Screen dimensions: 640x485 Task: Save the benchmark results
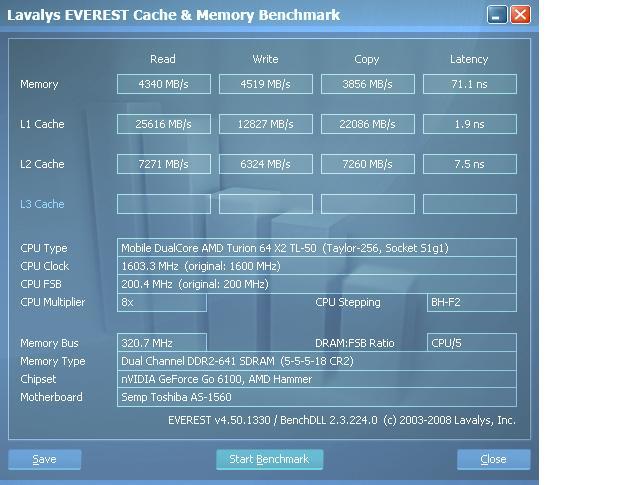(x=44, y=459)
